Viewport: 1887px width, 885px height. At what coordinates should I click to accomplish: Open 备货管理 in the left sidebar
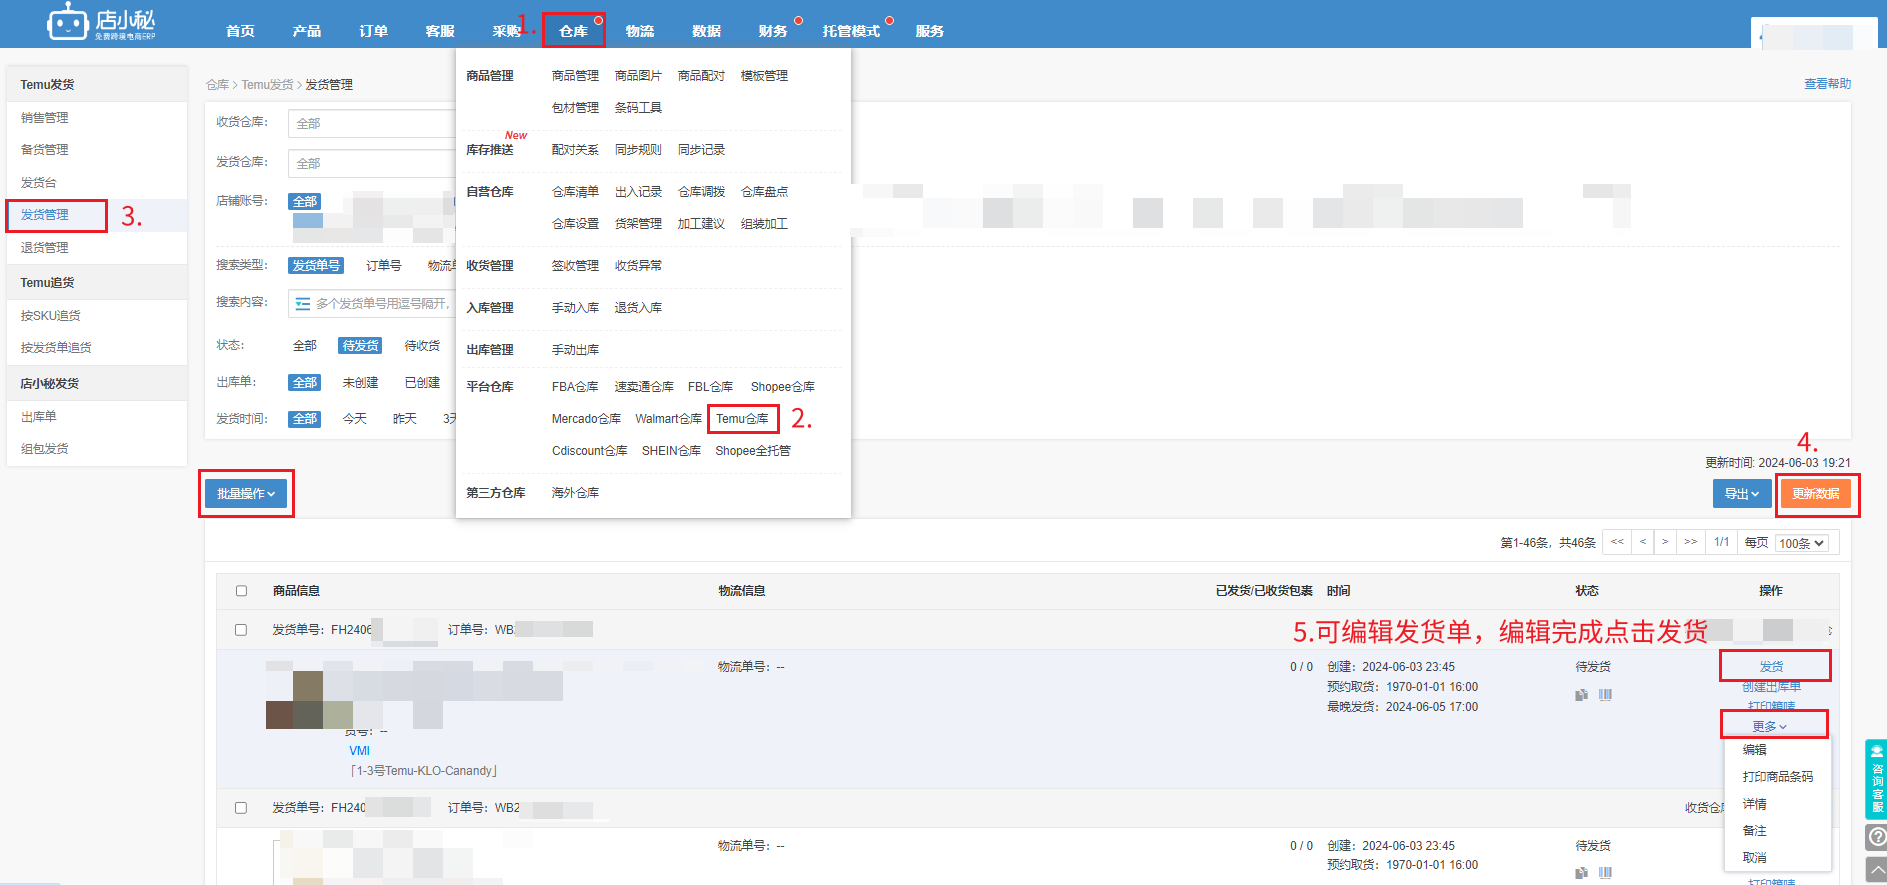point(45,150)
